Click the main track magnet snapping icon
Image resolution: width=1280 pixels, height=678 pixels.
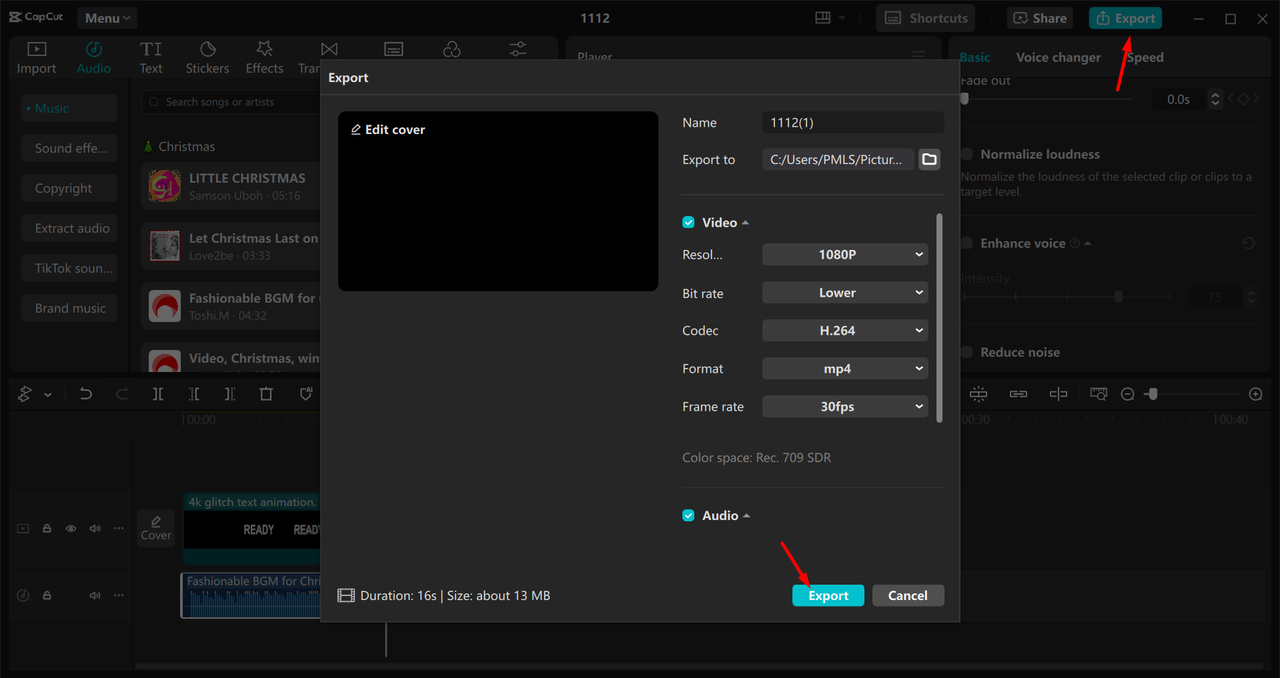978,394
